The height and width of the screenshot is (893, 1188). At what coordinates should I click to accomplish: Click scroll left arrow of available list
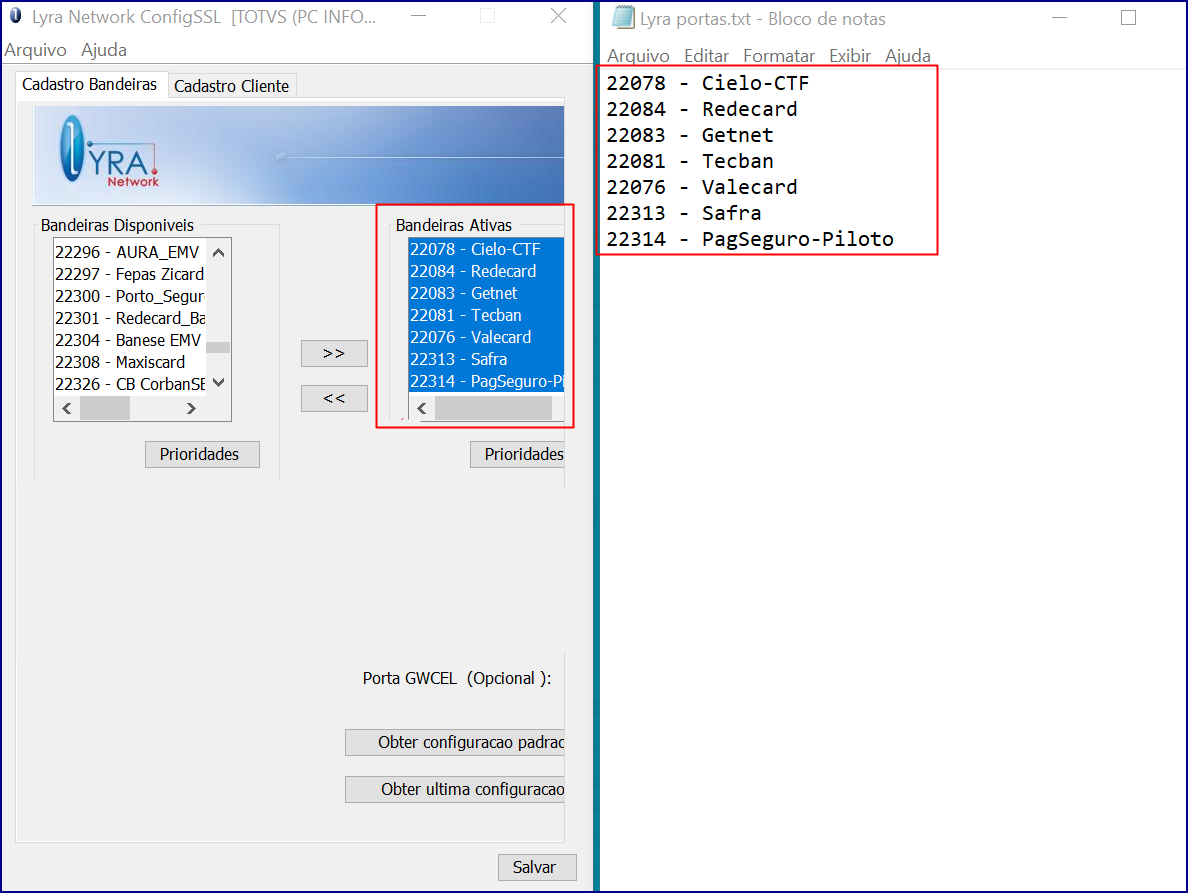coord(67,409)
